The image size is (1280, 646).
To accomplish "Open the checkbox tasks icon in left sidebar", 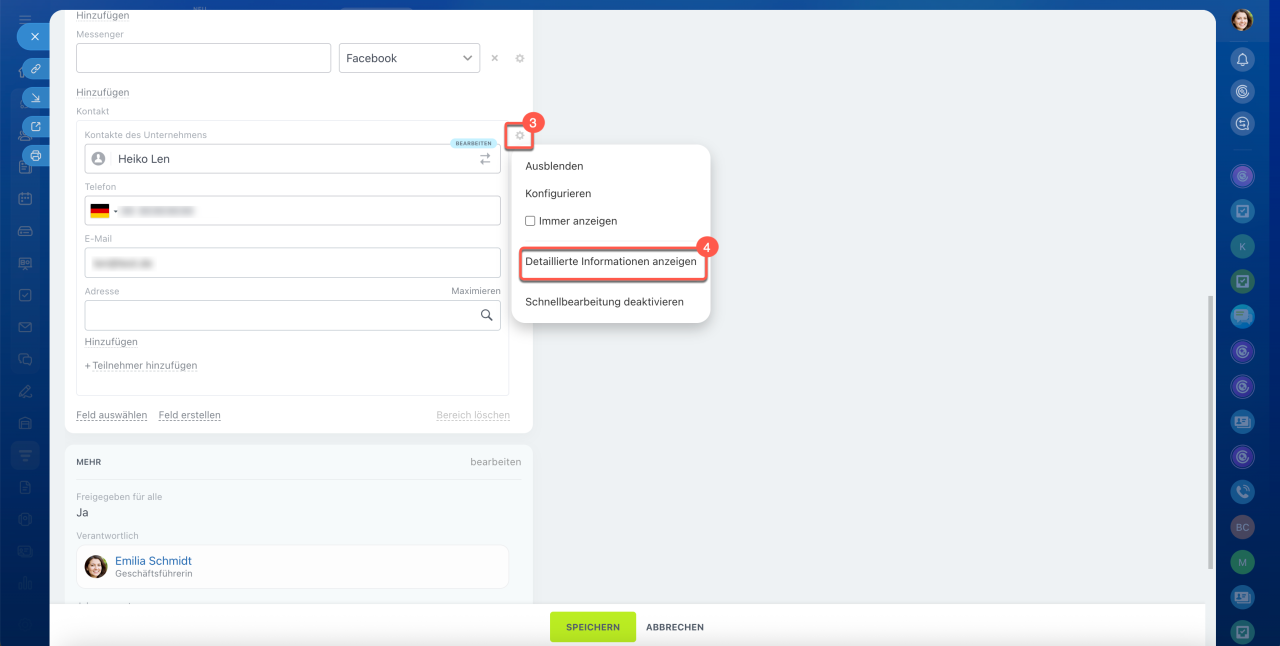I will (25, 295).
